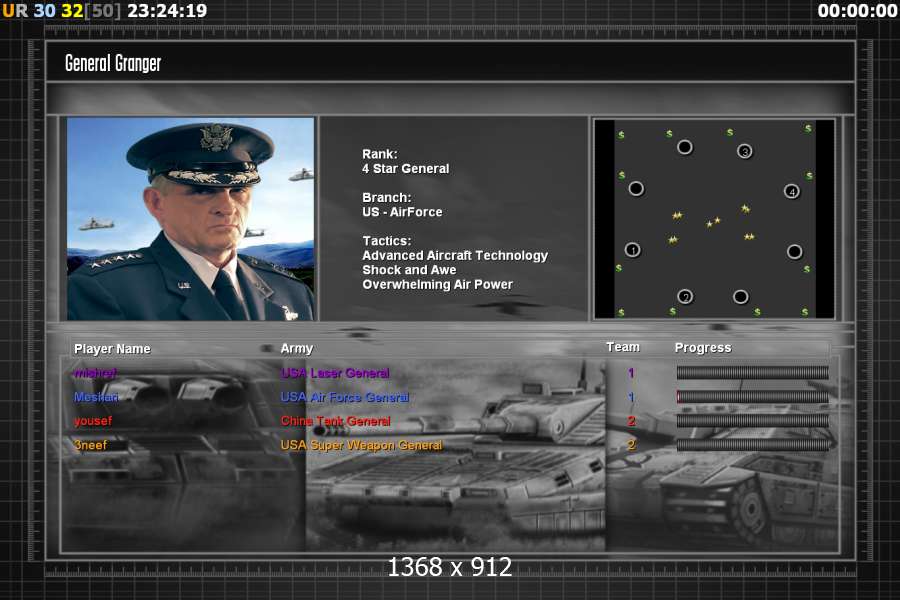This screenshot has width=900, height=600.
Task: Click the progress bar in USA Laser General row
Action: click(752, 373)
